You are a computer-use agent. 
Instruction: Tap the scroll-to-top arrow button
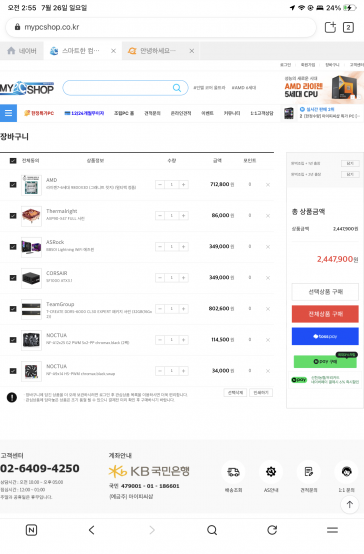coord(350,505)
